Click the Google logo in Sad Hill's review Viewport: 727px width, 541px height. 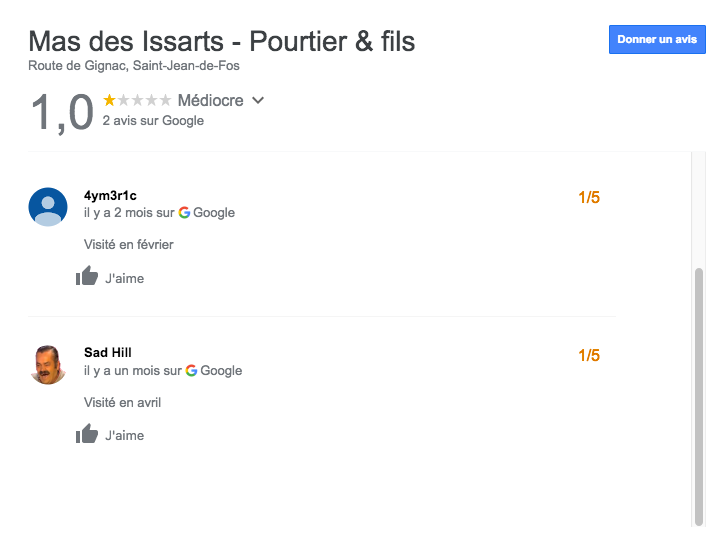tap(191, 370)
